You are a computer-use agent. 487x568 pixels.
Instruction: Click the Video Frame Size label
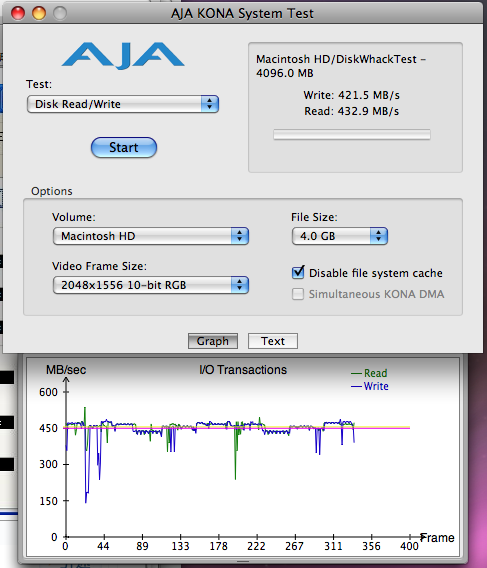tap(99, 266)
